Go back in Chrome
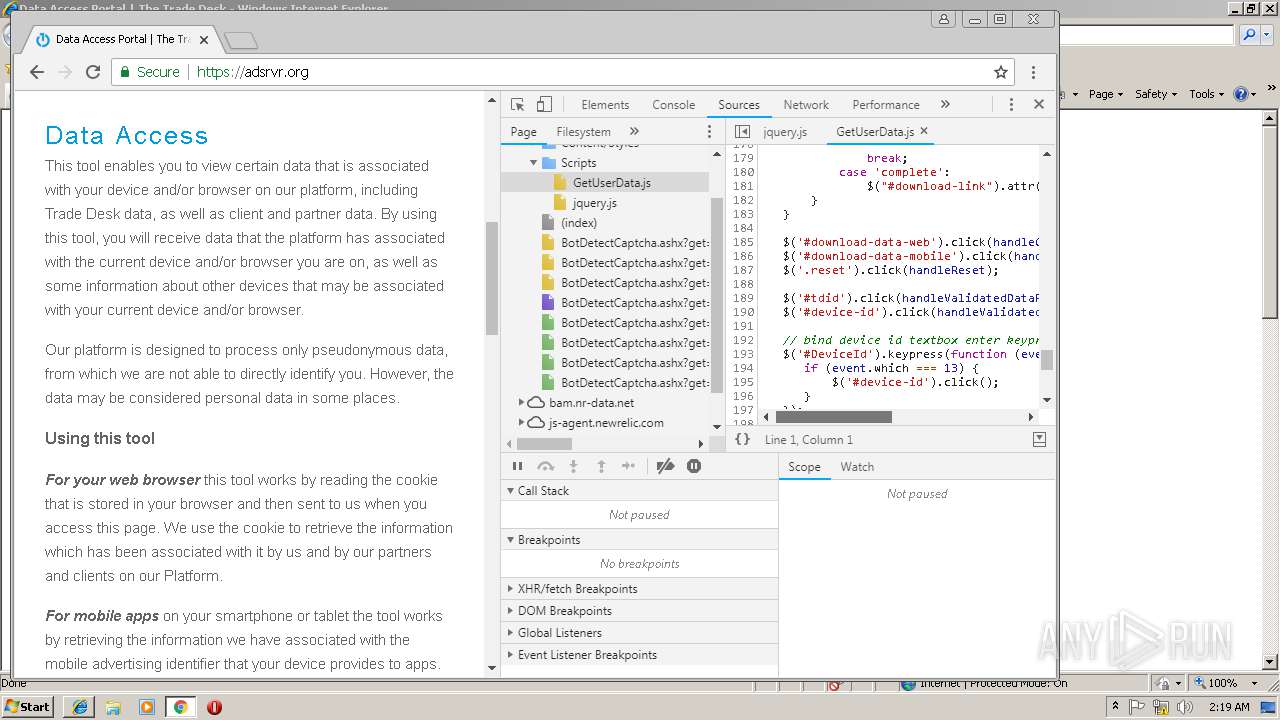 37,72
